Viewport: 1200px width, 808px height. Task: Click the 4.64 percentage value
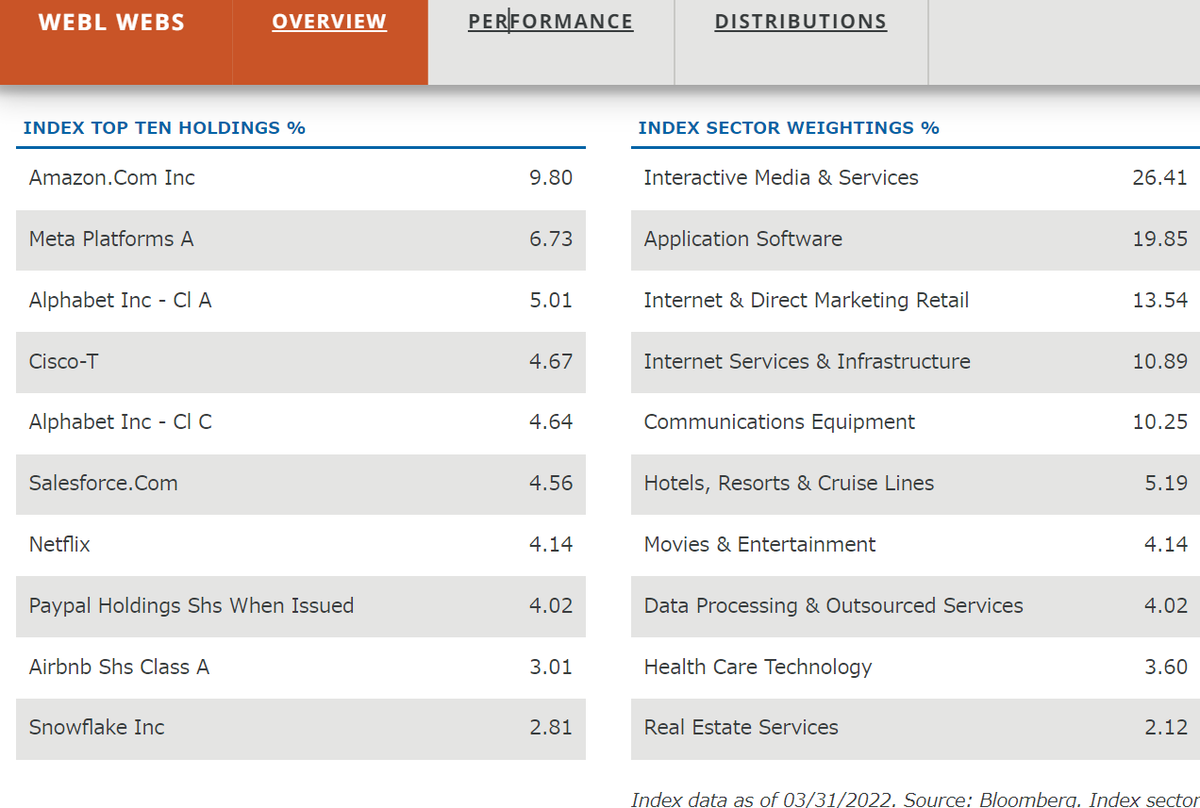(x=550, y=422)
